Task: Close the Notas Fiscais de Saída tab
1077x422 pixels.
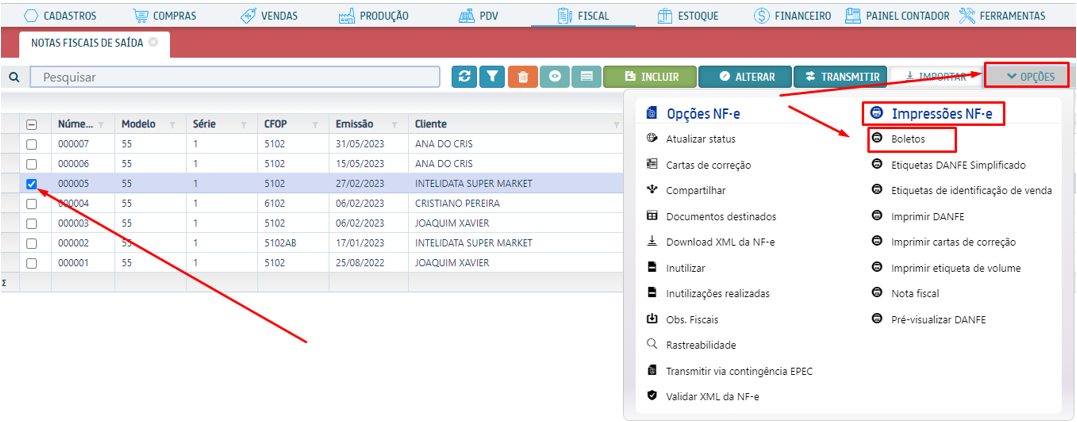Action: (x=153, y=43)
